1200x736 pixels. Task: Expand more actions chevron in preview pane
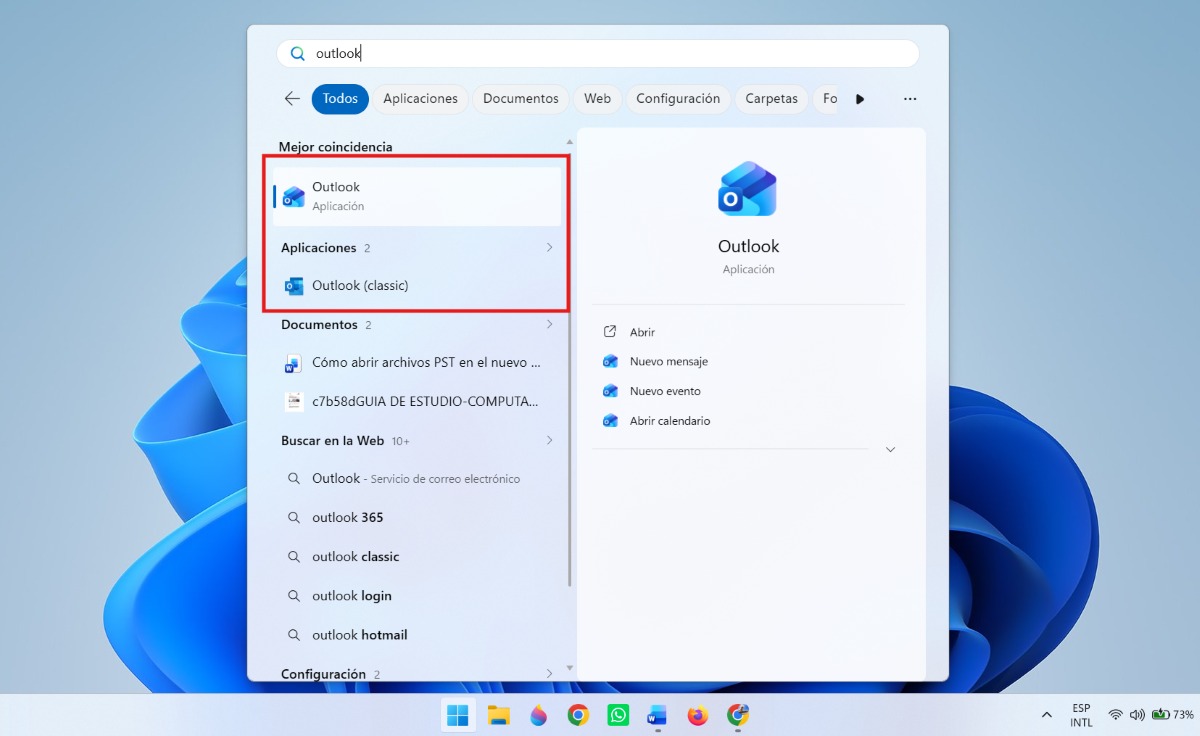[x=890, y=450]
